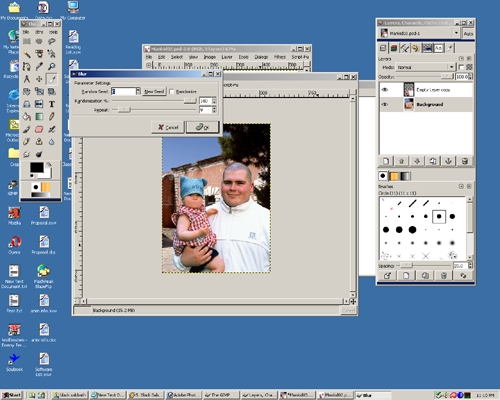Click the new layer button

[x=386, y=161]
